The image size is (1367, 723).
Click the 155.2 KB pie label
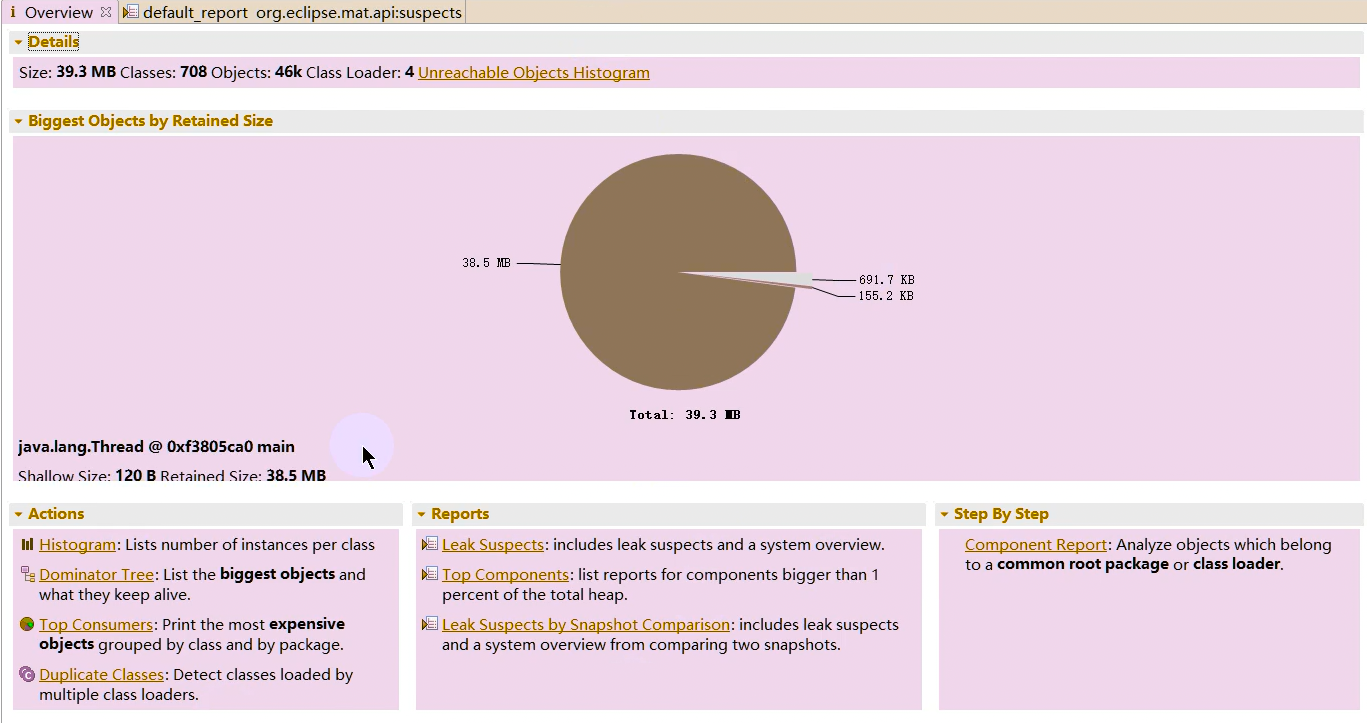click(x=886, y=296)
